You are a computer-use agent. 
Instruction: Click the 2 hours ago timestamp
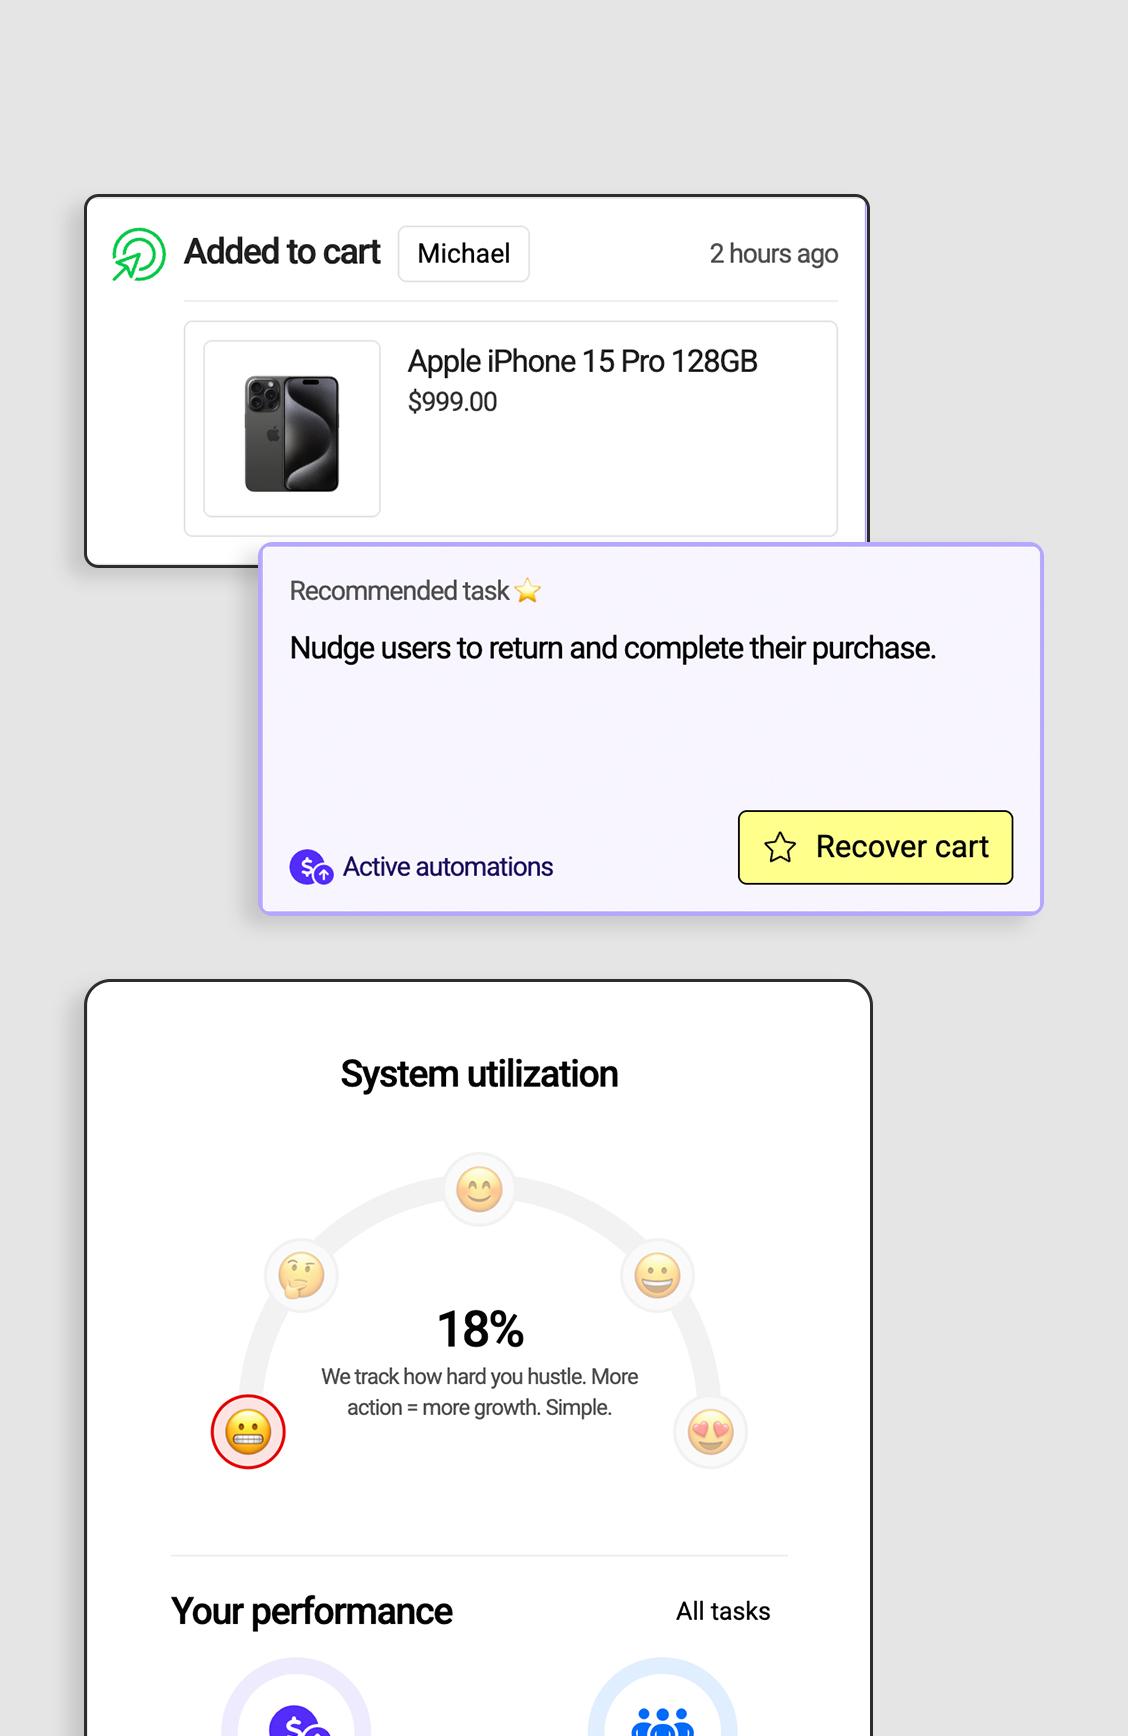coord(774,254)
